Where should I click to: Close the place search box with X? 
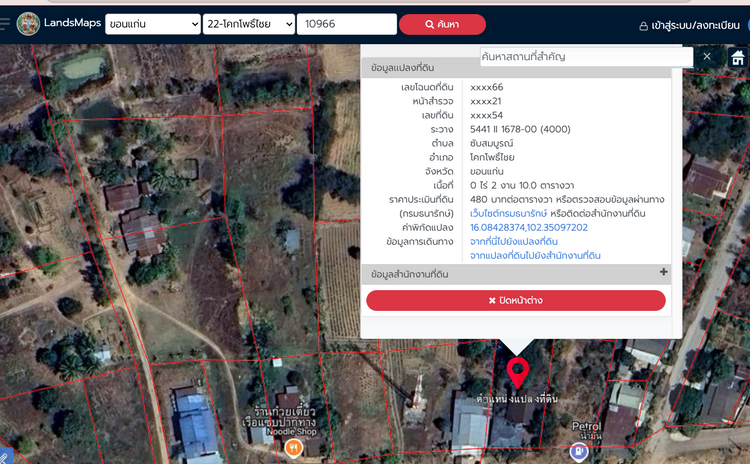tap(706, 56)
